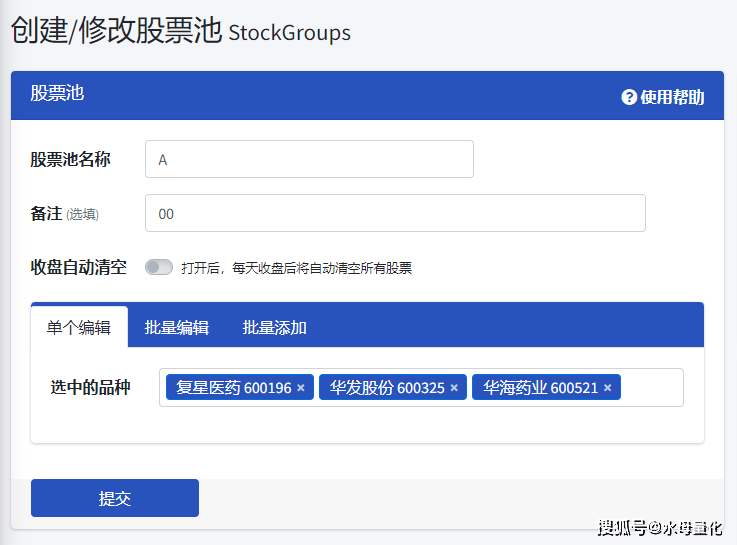The image size is (737, 545).
Task: Select the 华海药业 600521 tag text
Action: [x=541, y=388]
